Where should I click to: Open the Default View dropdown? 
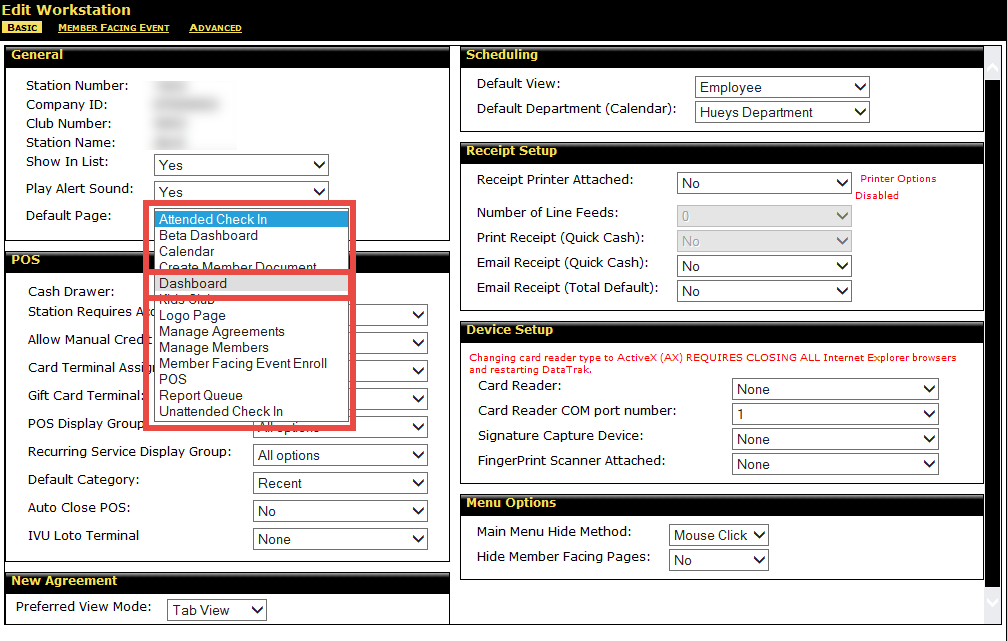click(782, 88)
